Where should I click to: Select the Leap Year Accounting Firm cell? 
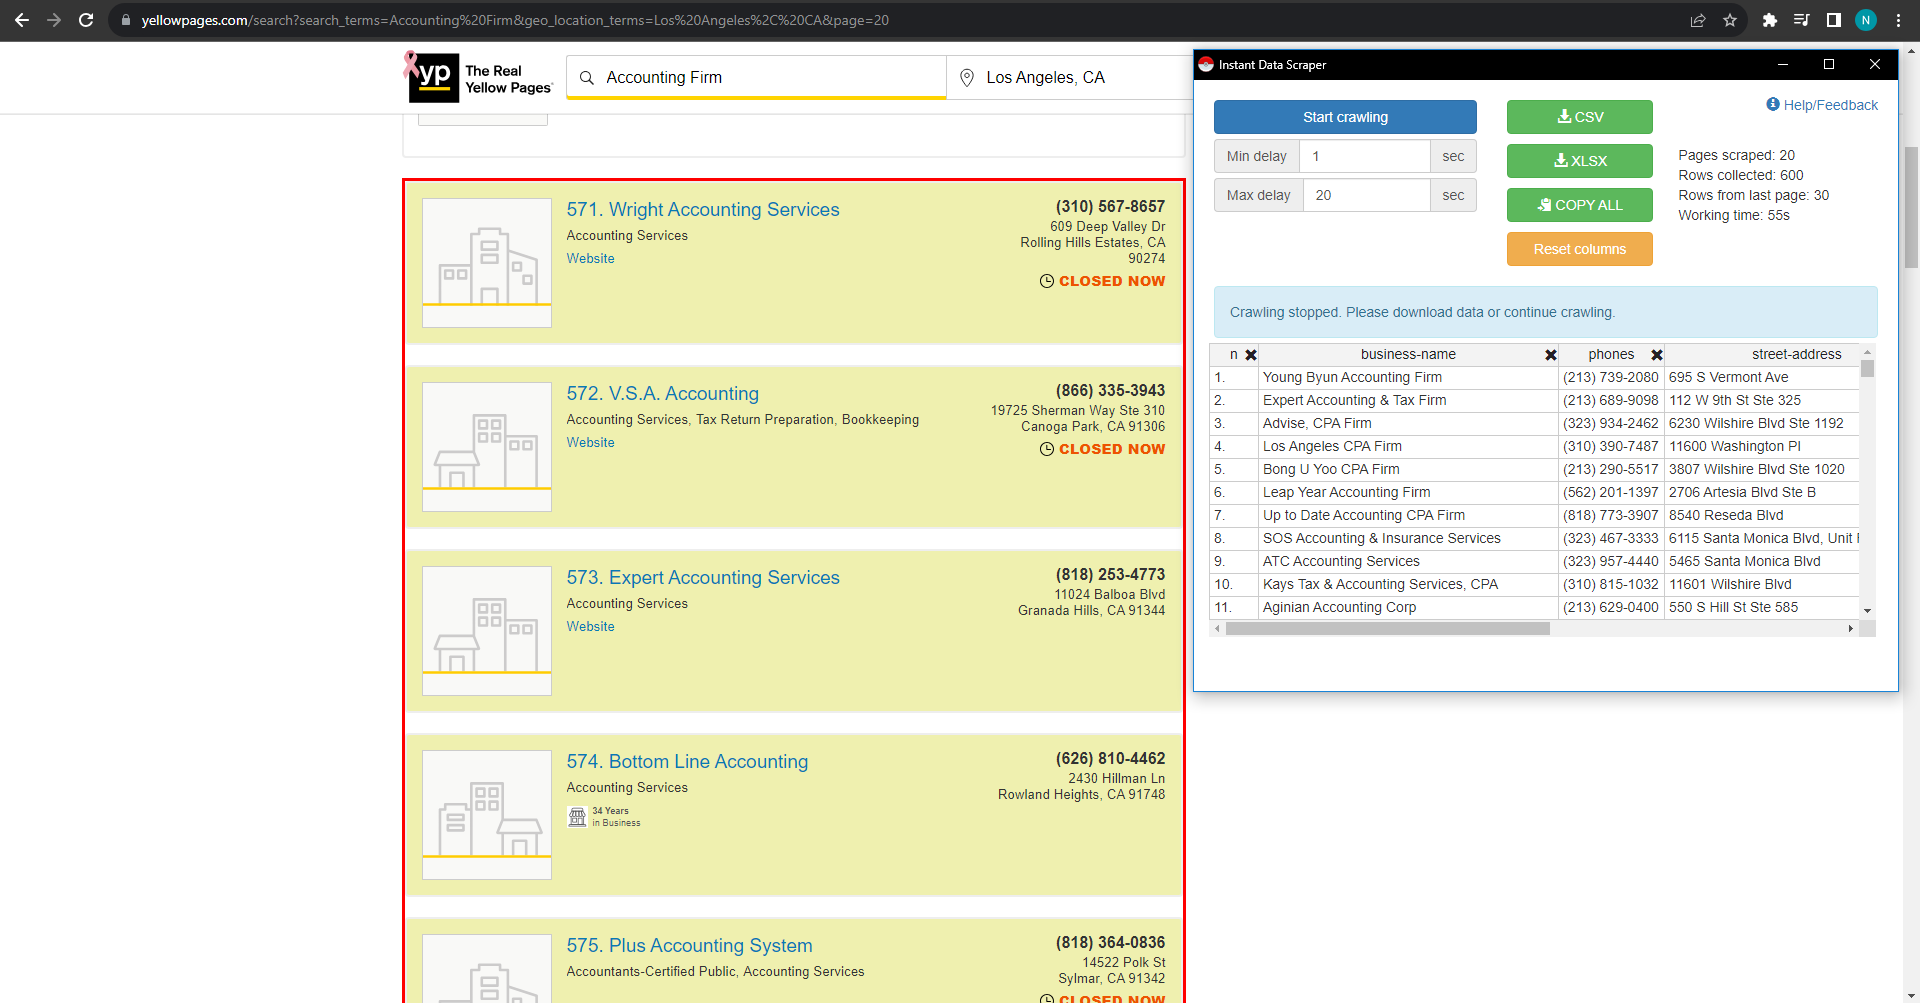click(x=1409, y=493)
